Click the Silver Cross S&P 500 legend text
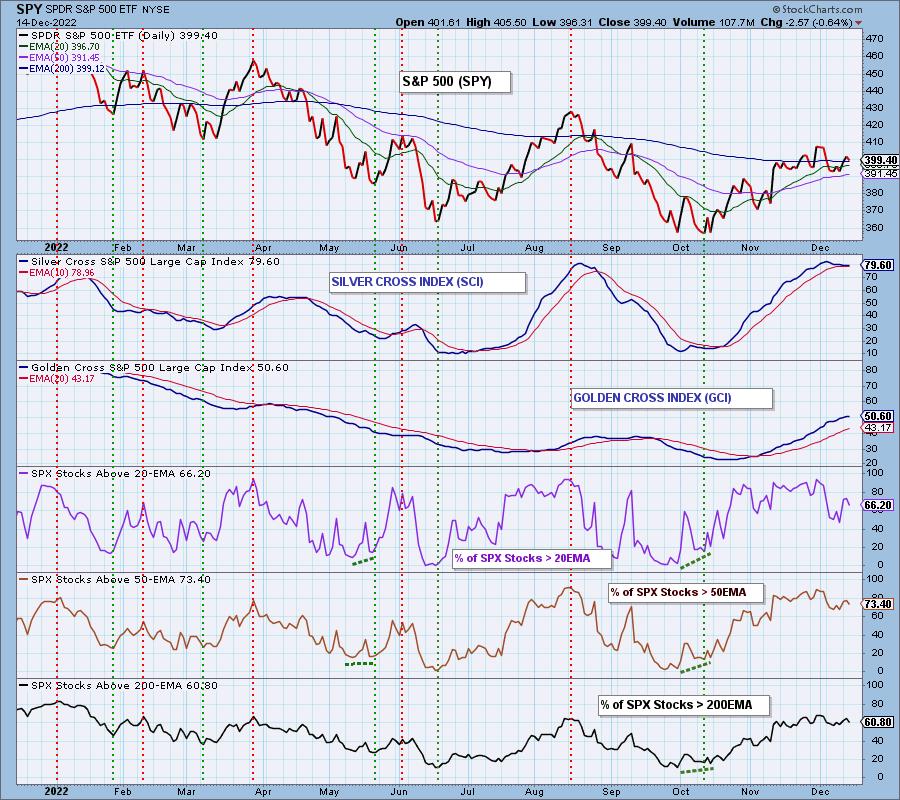The width and height of the screenshot is (900, 800). pyautogui.click(x=150, y=262)
